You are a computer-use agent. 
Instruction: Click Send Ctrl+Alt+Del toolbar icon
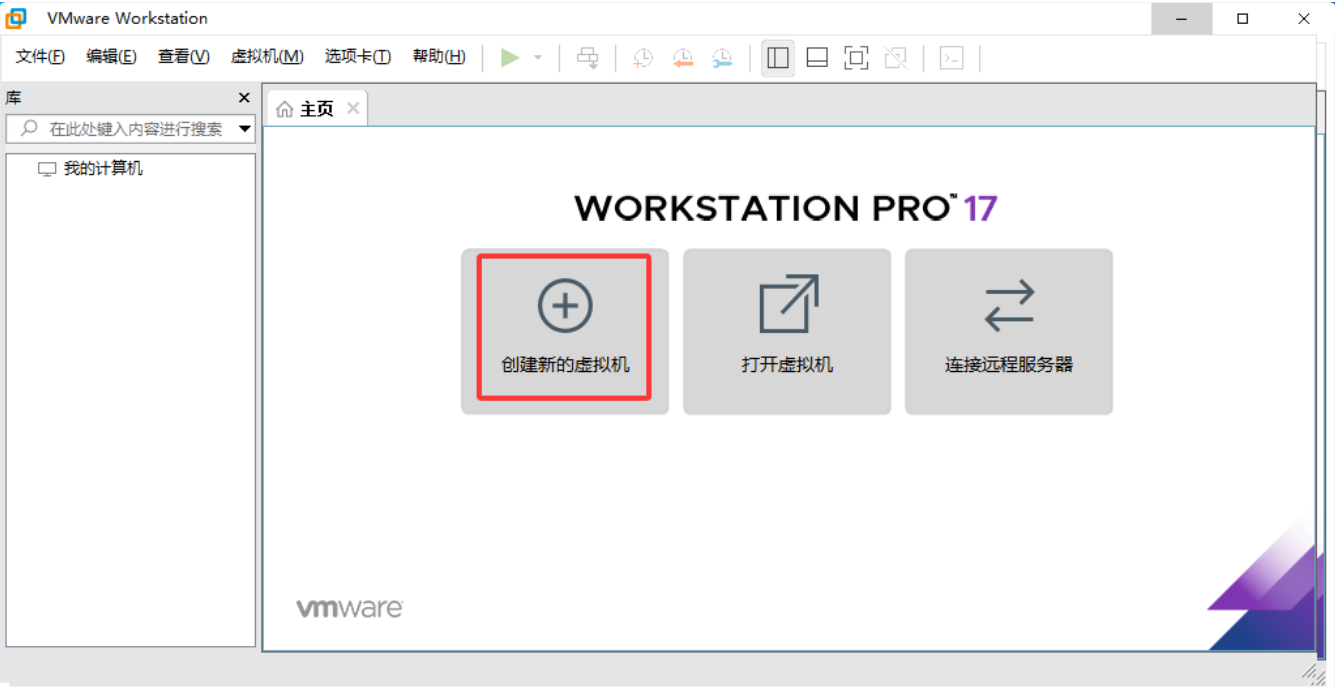[x=588, y=58]
